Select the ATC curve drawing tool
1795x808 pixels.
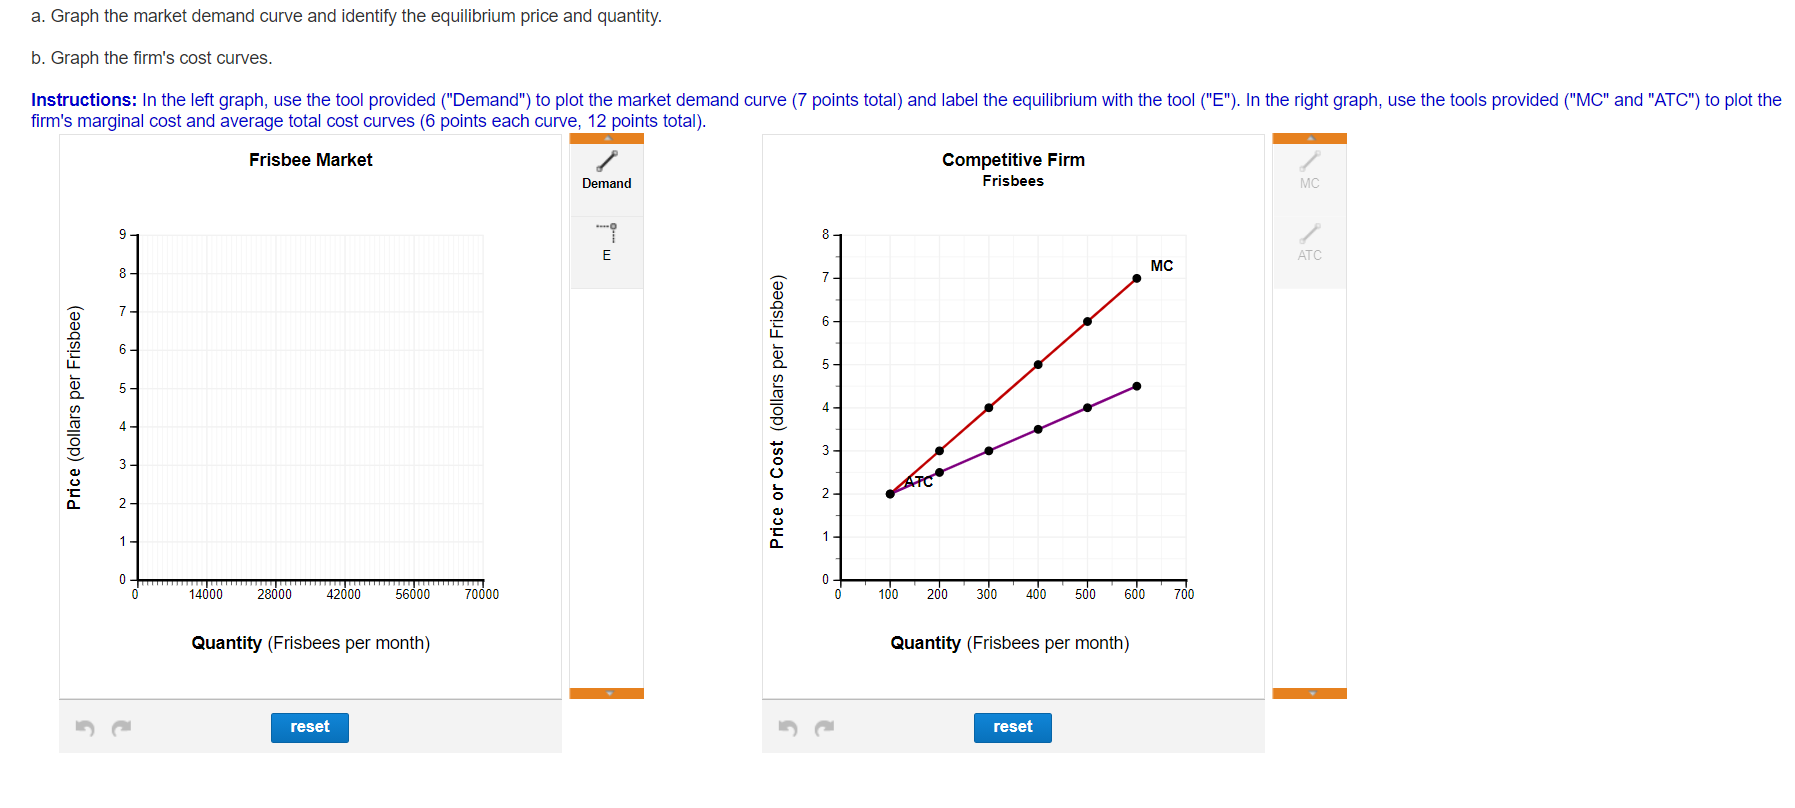pyautogui.click(x=1310, y=242)
